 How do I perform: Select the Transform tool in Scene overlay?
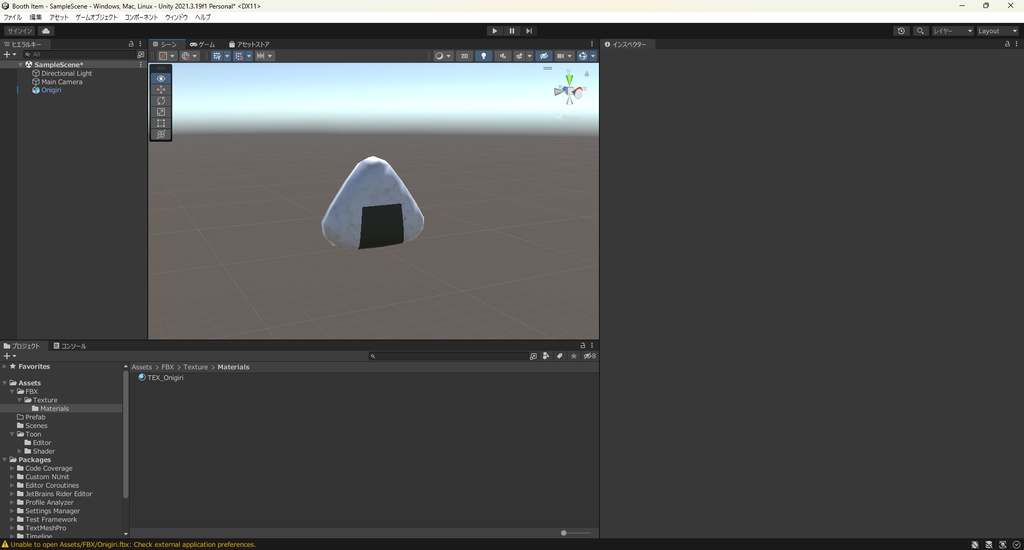coord(161,134)
